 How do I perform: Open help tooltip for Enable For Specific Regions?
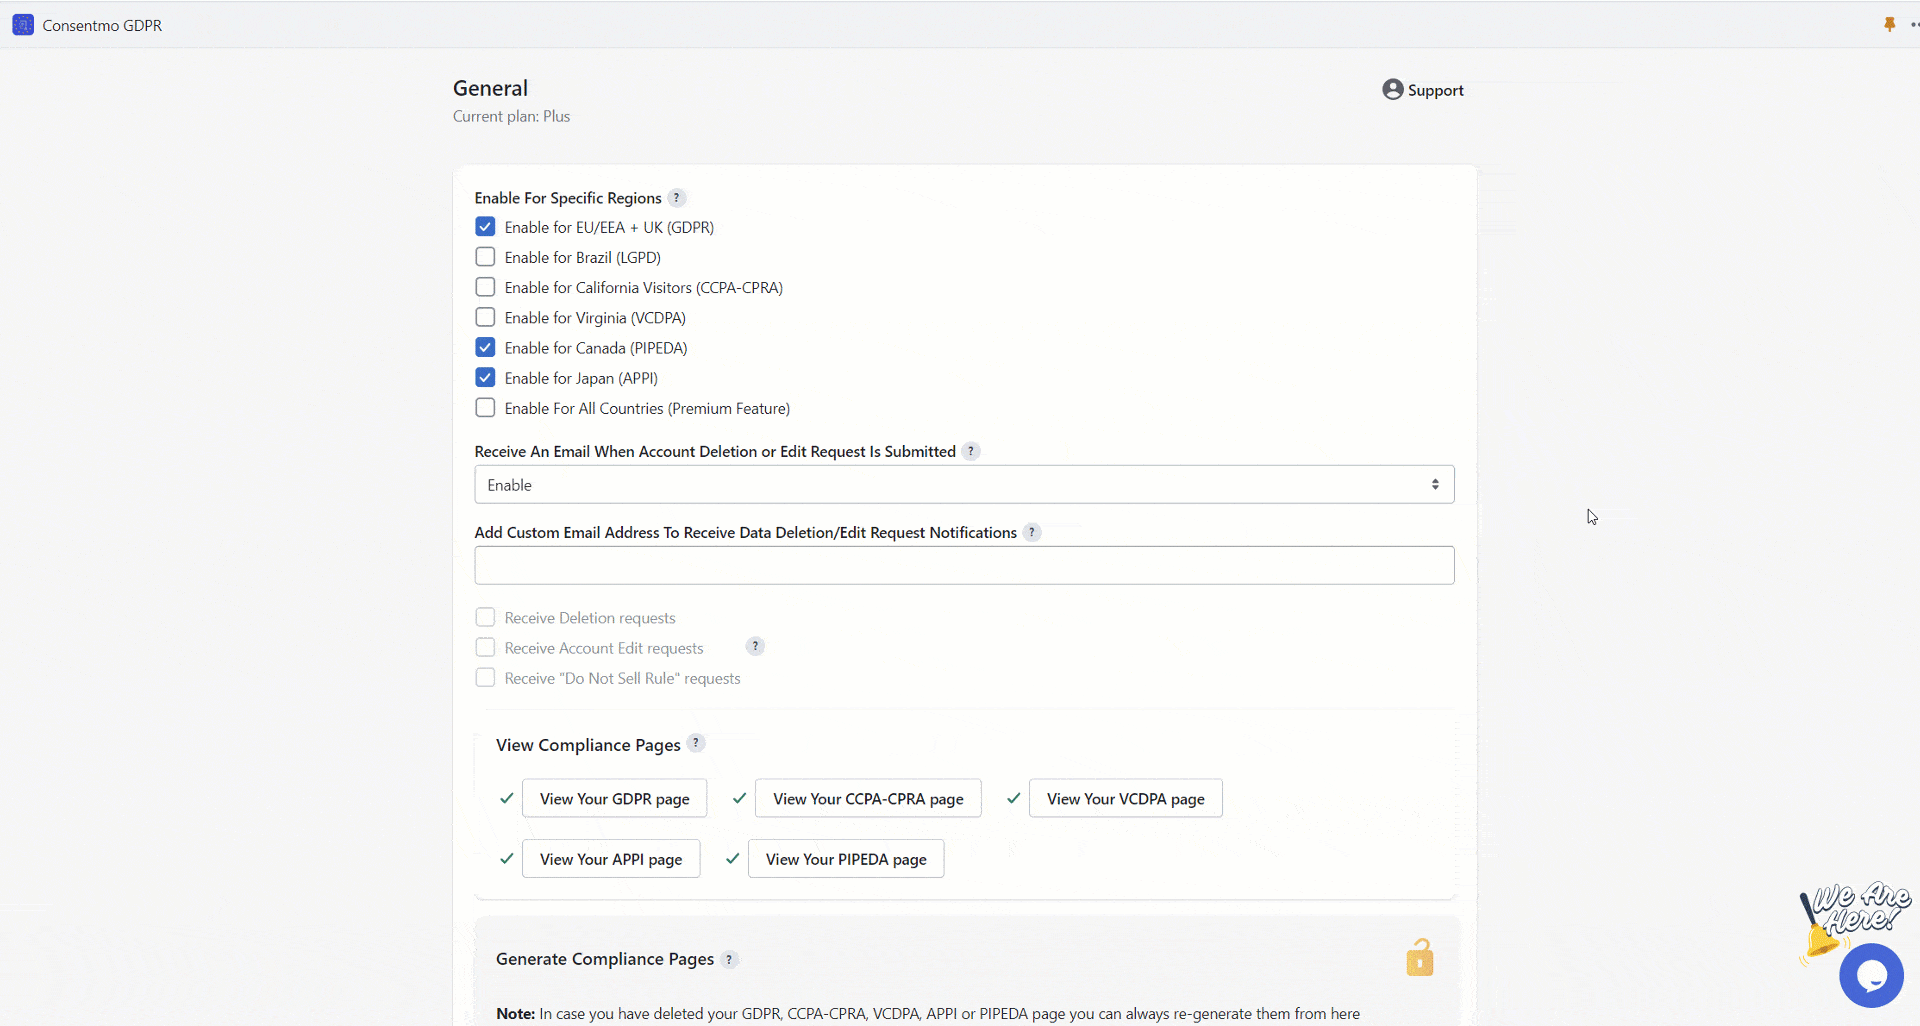coord(677,197)
